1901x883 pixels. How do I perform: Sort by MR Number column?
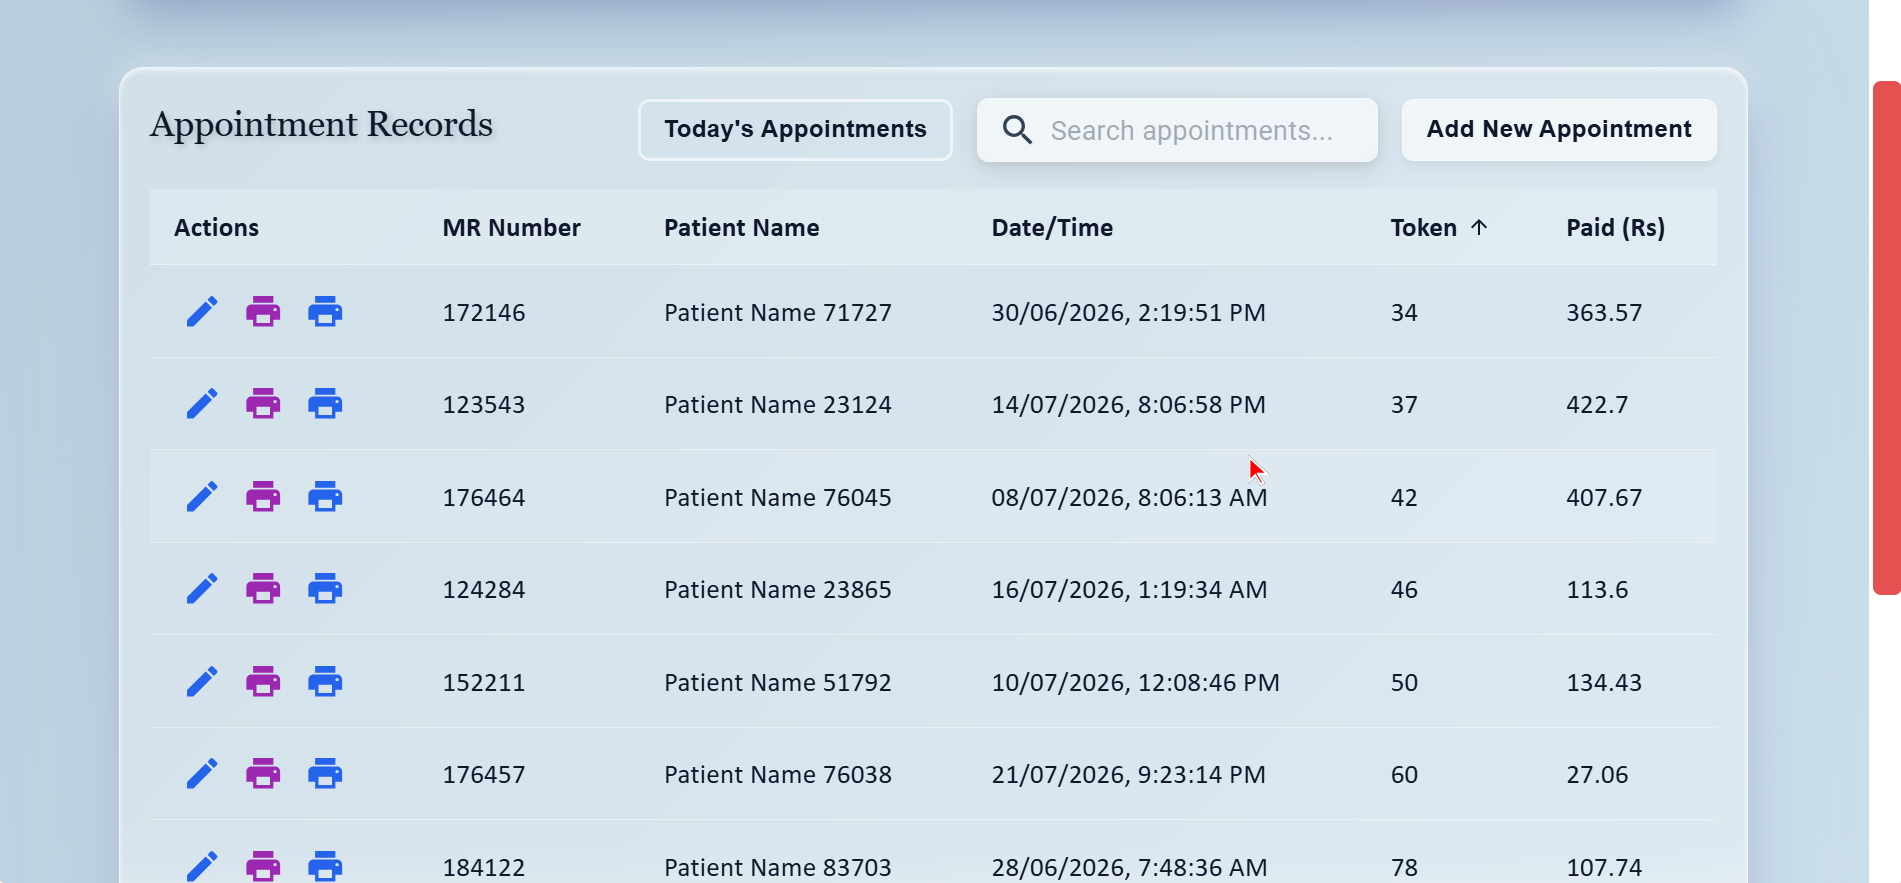point(511,228)
